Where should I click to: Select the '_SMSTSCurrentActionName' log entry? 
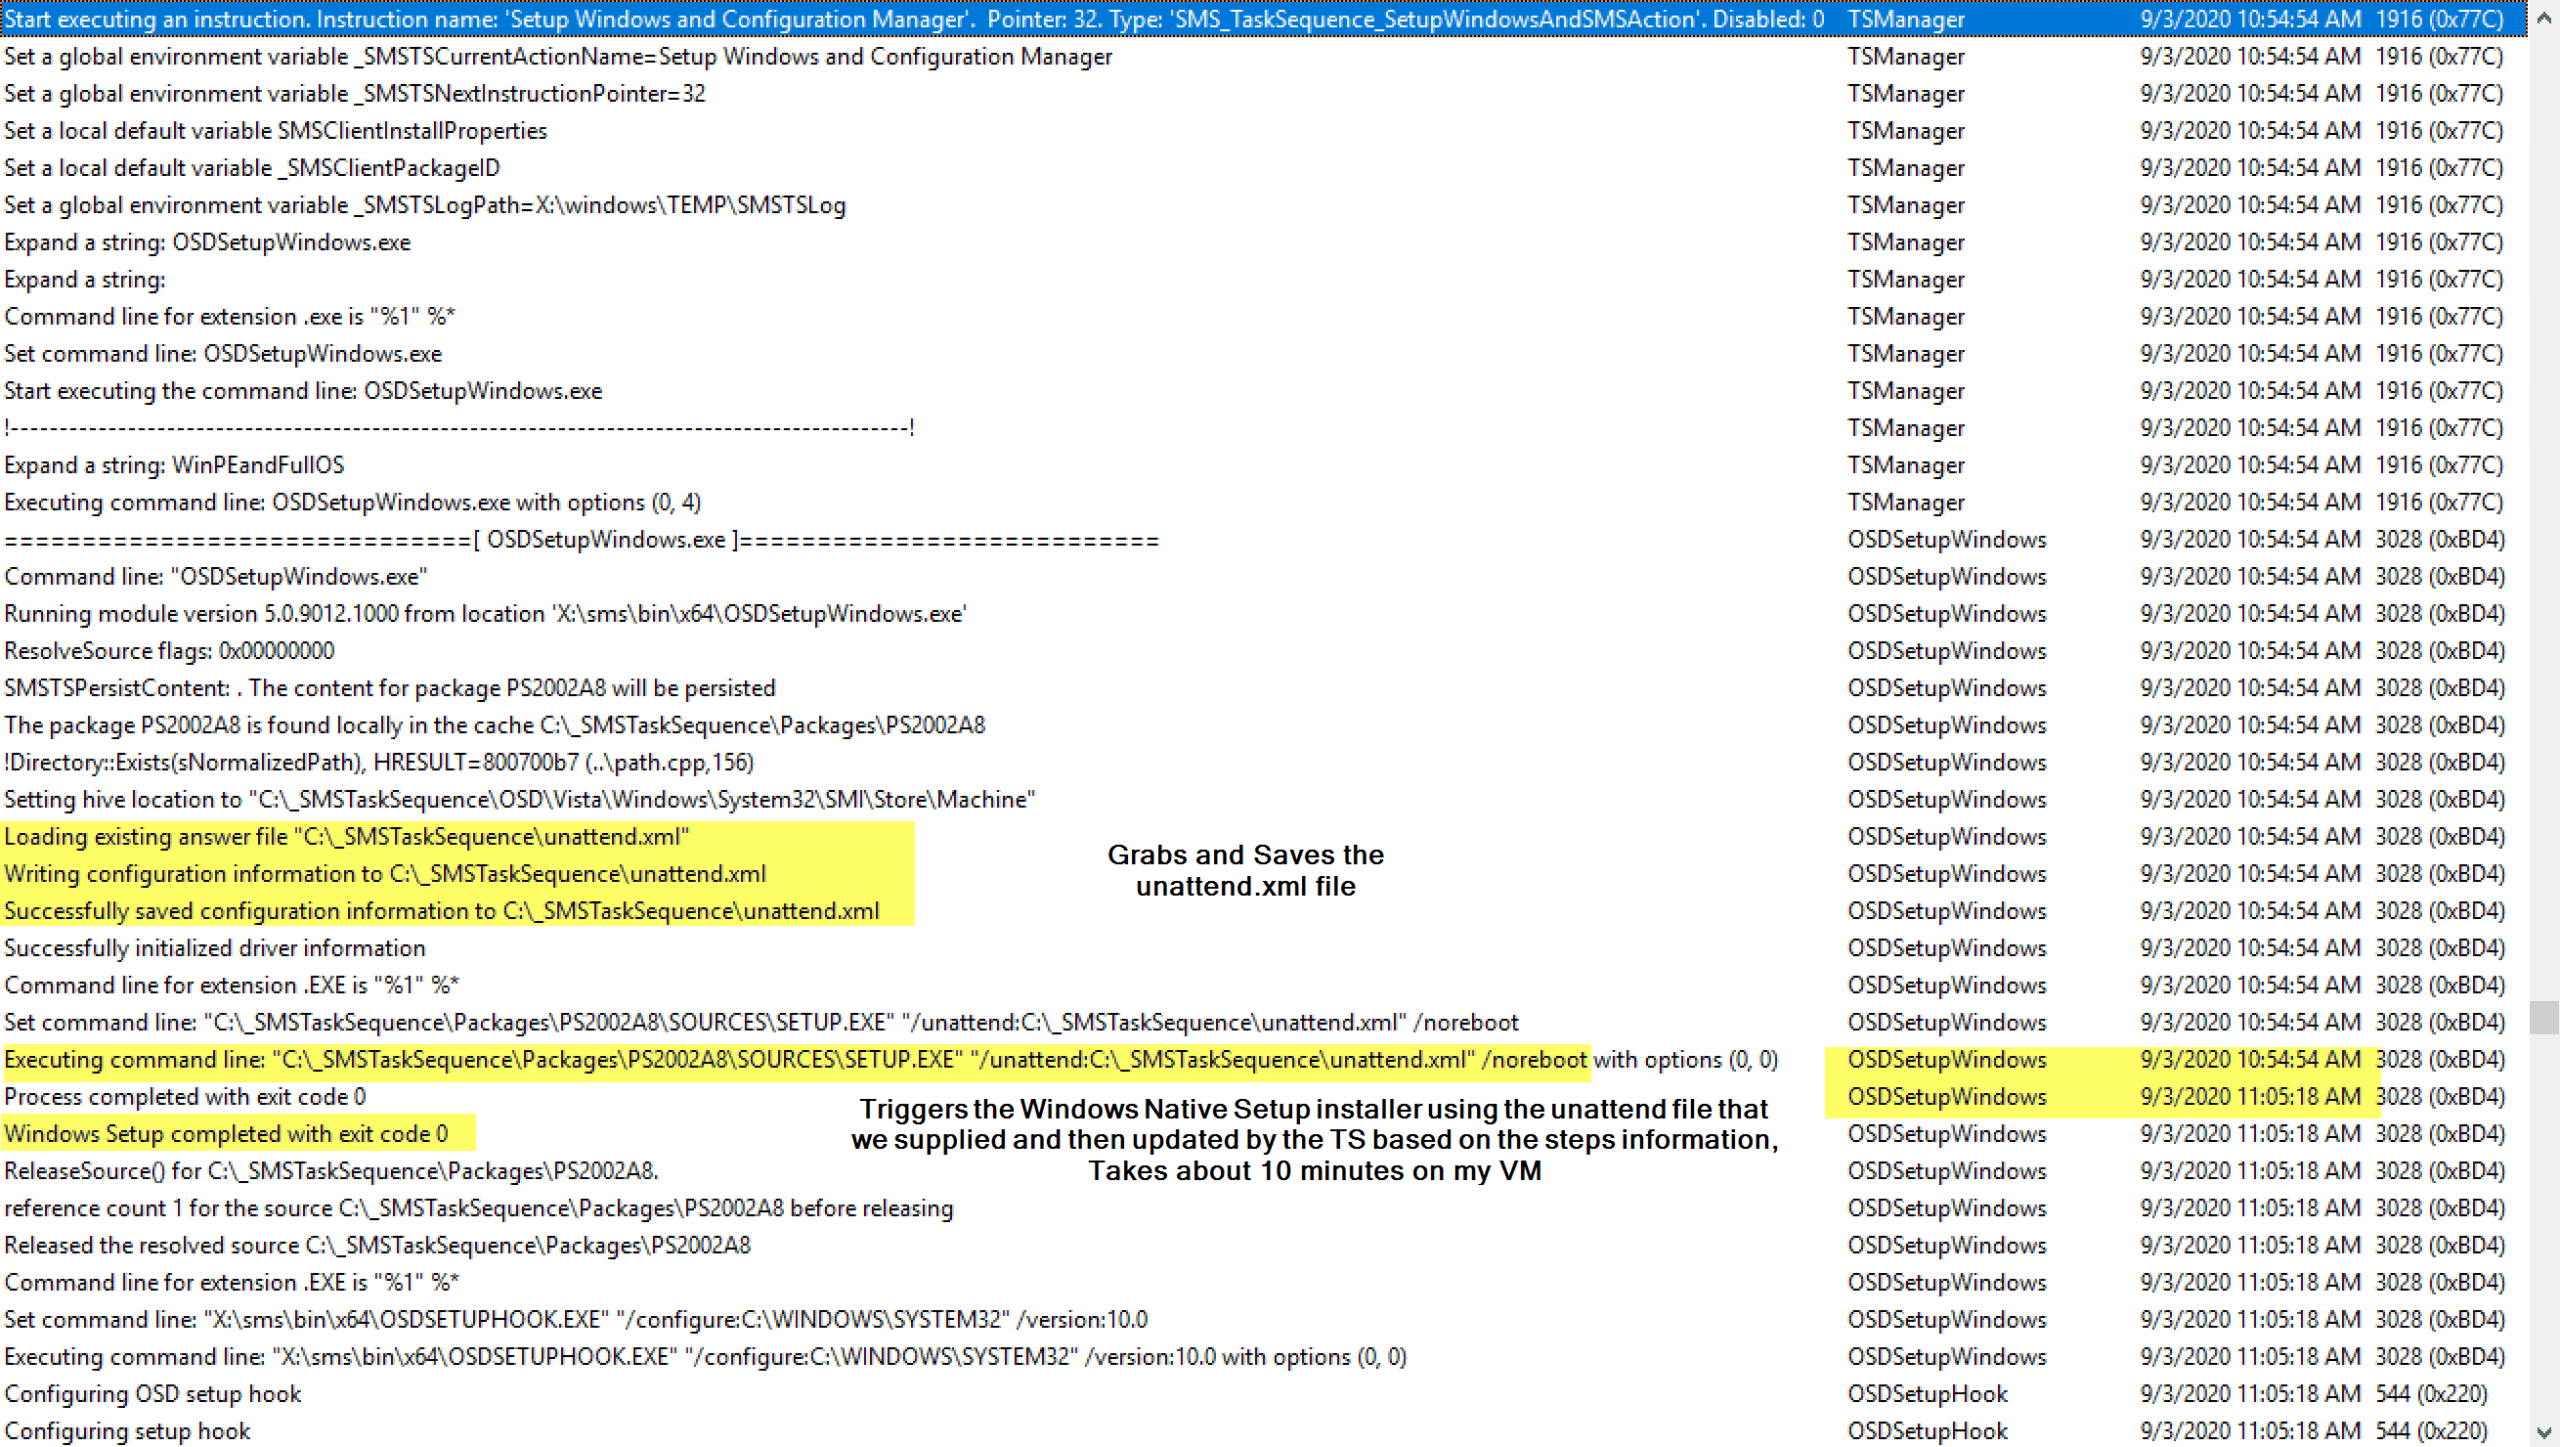pyautogui.click(x=558, y=56)
